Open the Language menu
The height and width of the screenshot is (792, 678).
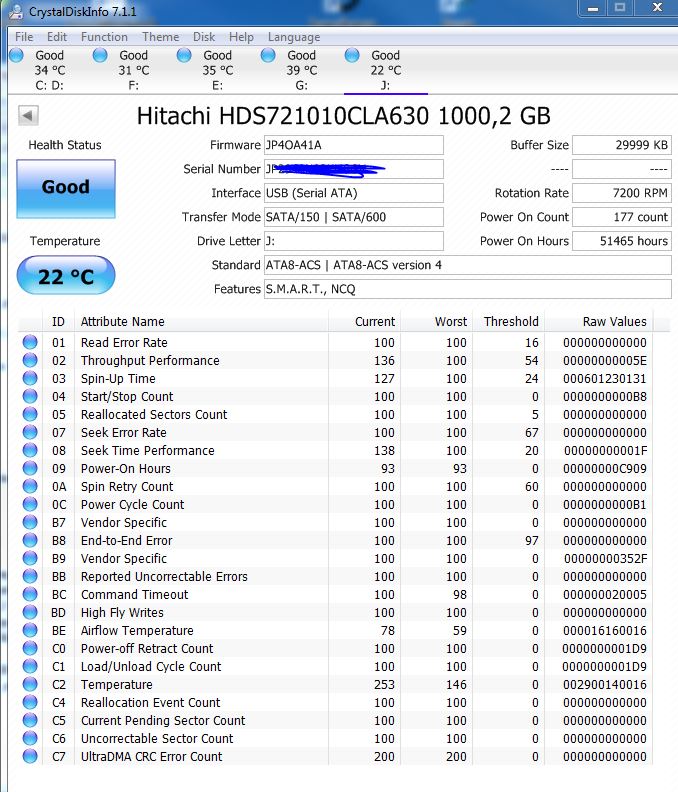[294, 37]
